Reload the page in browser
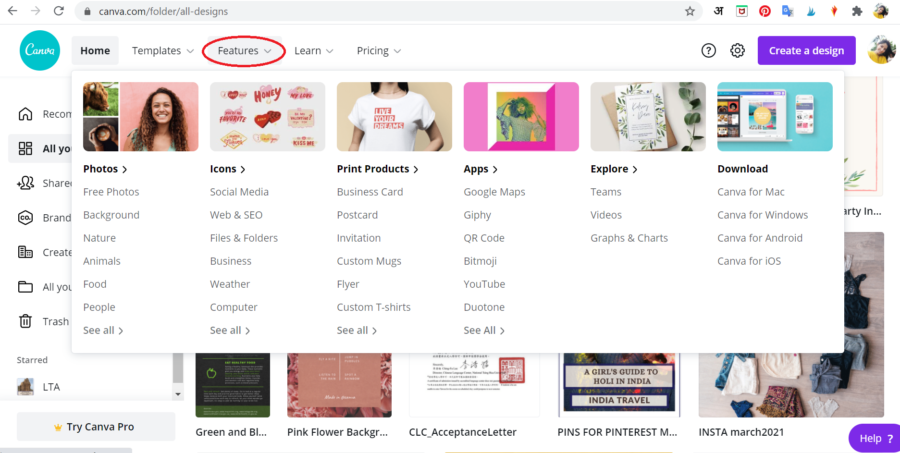 (x=59, y=11)
